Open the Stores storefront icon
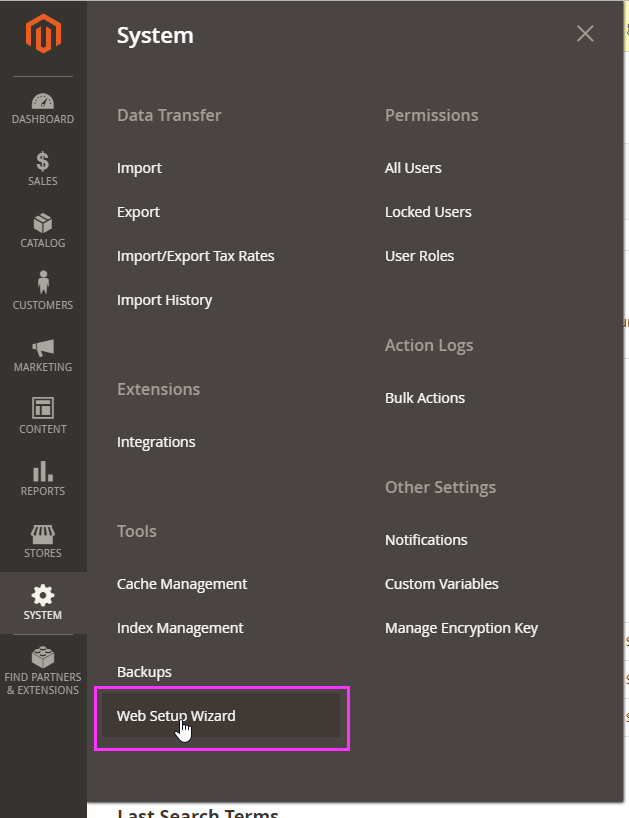Screen dimensions: 629x818 coord(43,534)
